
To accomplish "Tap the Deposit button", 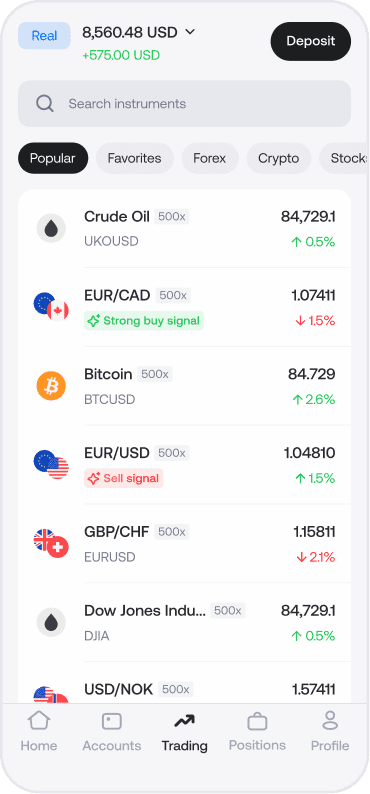I will pos(311,42).
